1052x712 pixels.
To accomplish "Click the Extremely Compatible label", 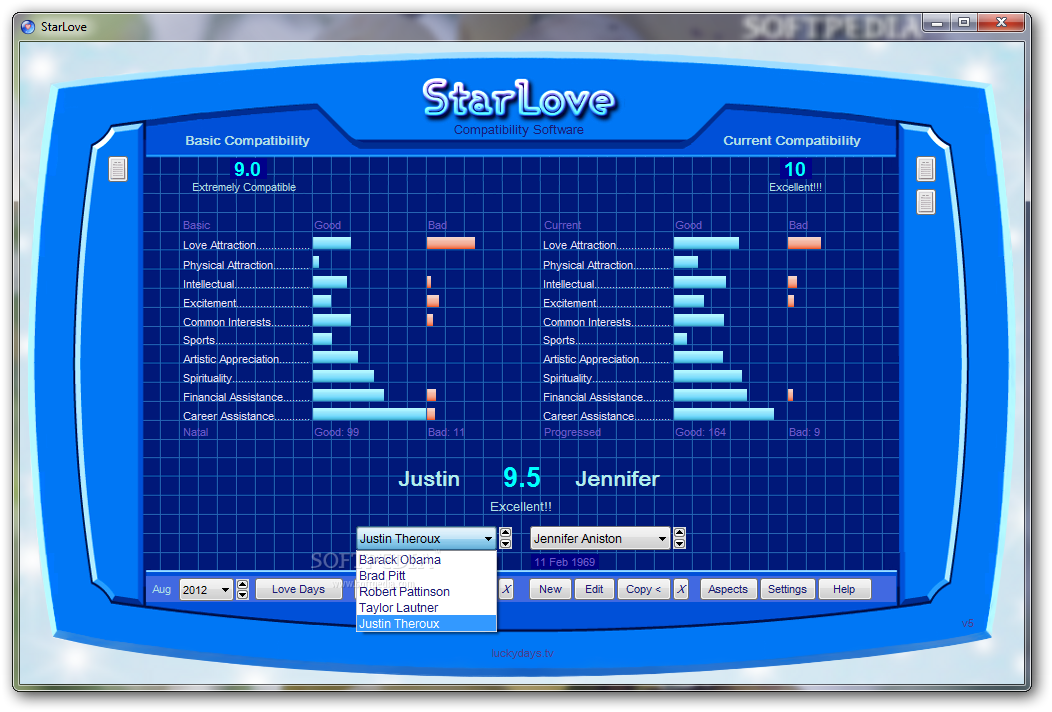I will click(x=244, y=187).
